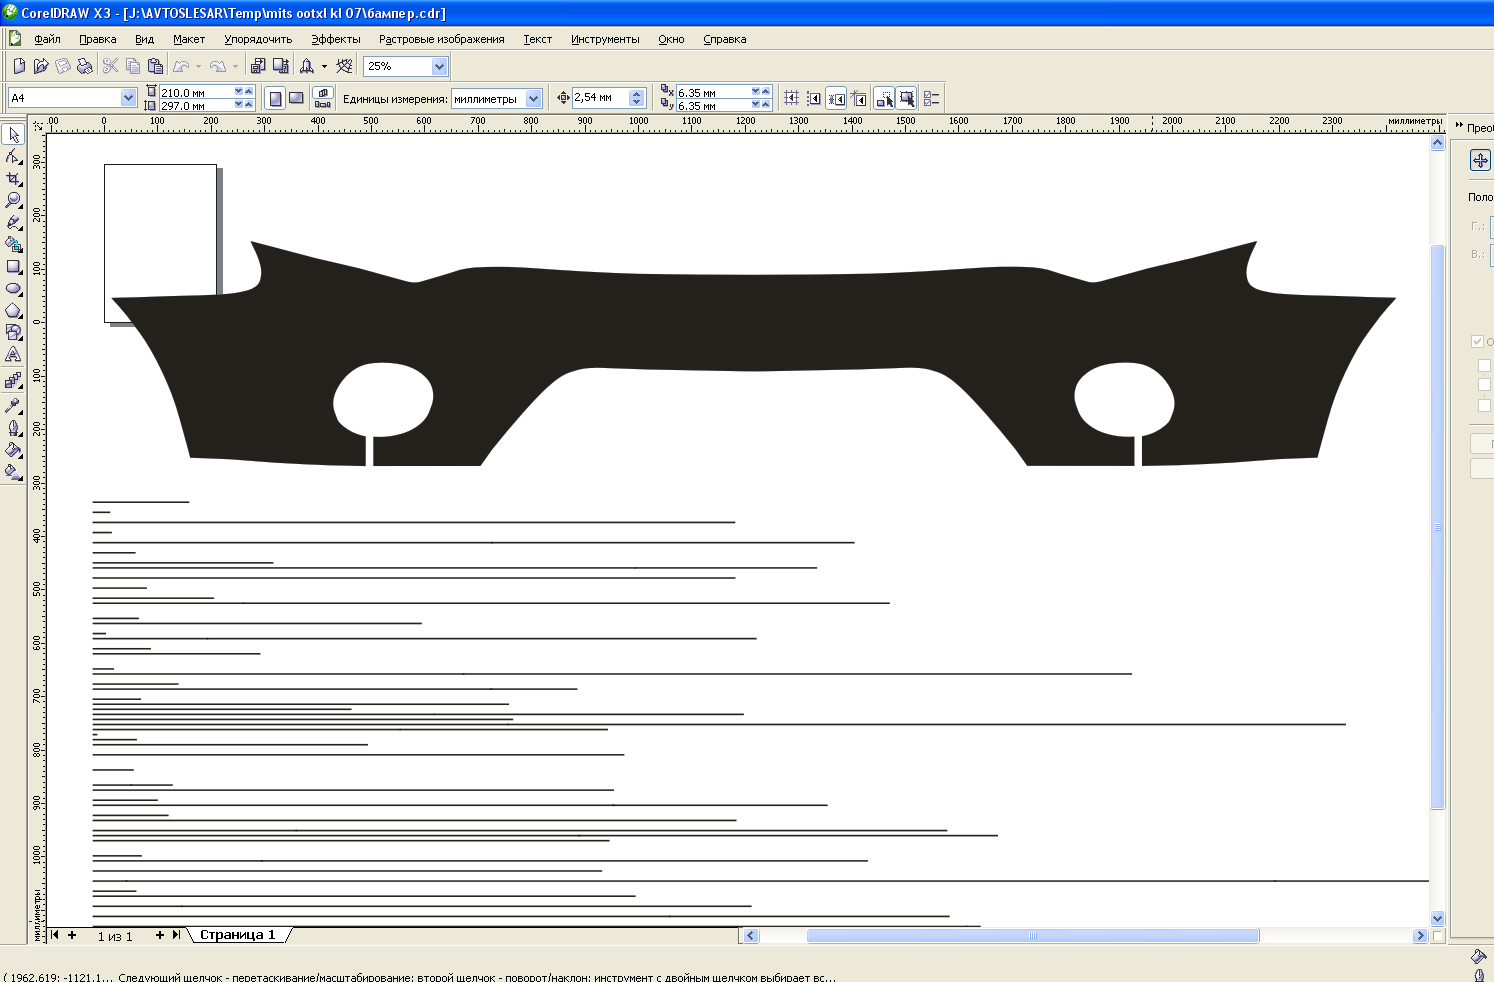The height and width of the screenshot is (982, 1494).
Task: Select the Freehand drawing tool
Action: click(14, 223)
